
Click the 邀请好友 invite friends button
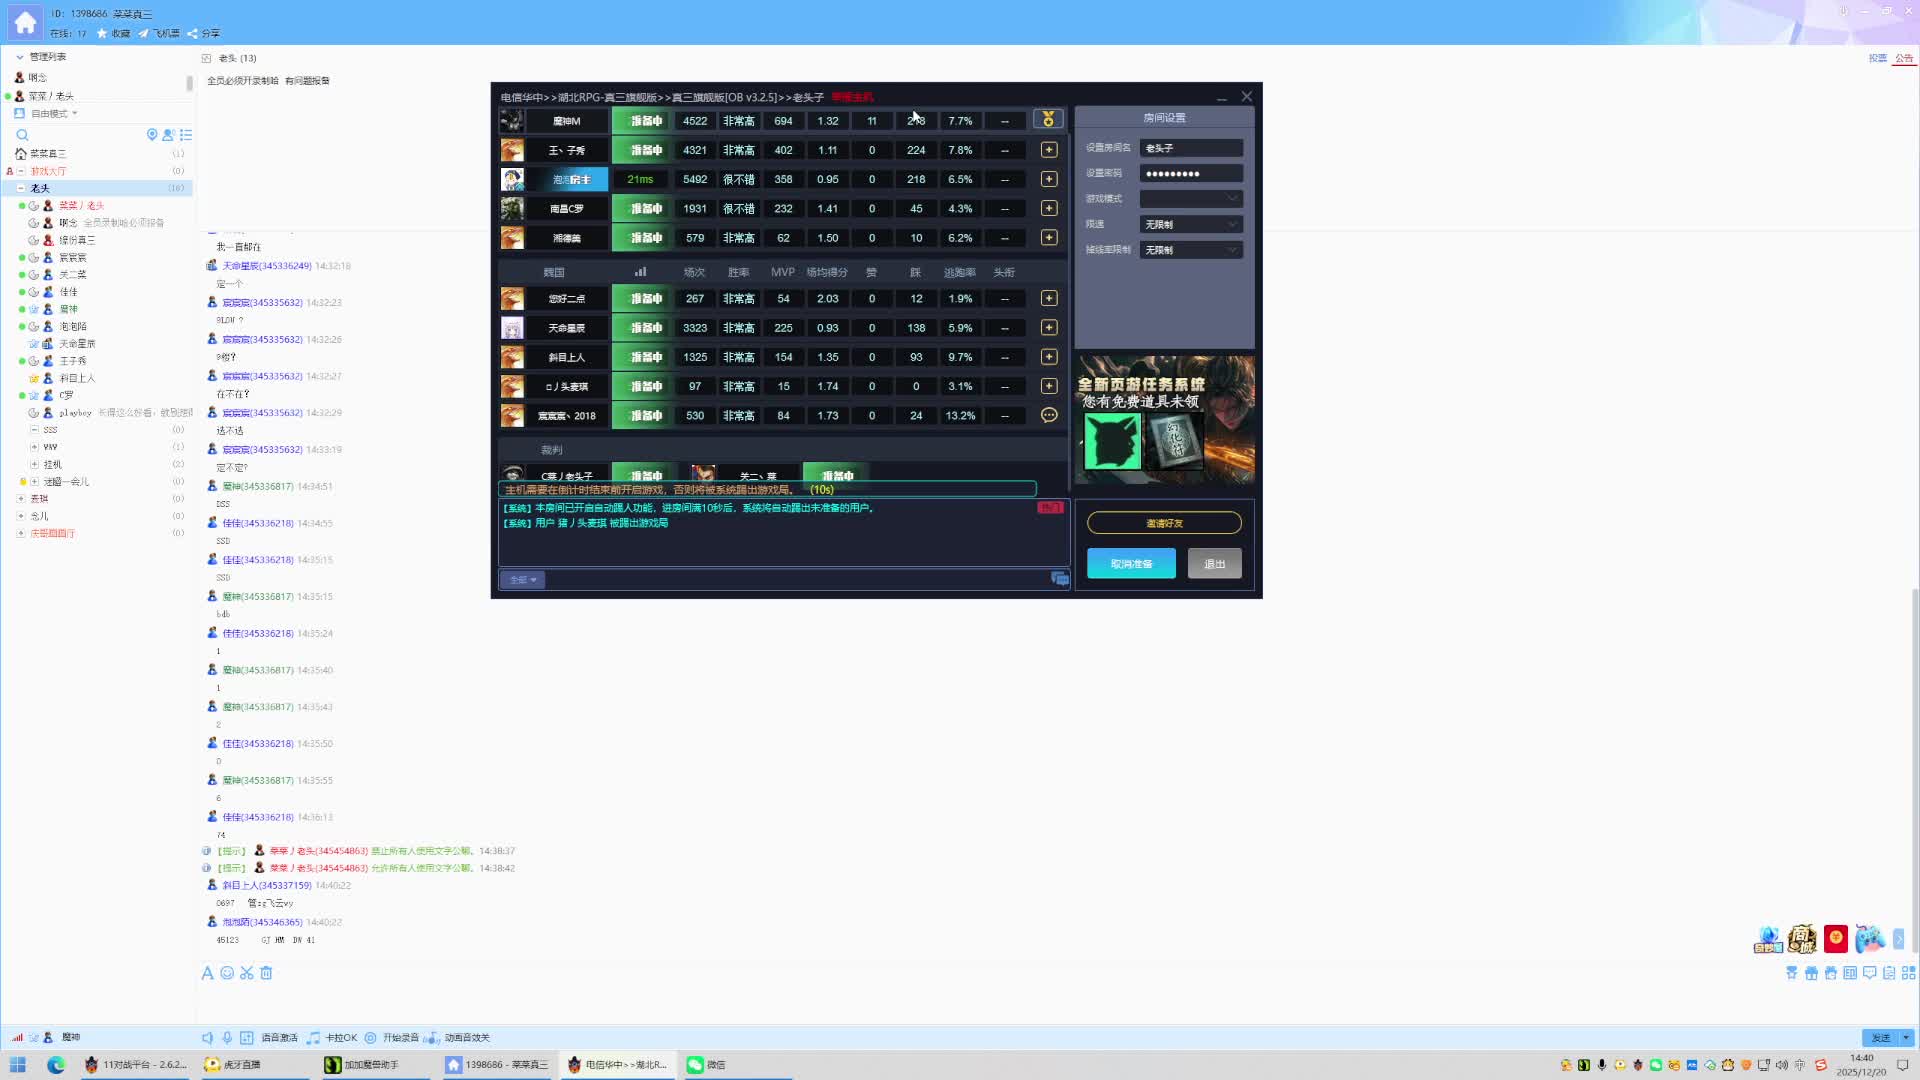(1163, 523)
